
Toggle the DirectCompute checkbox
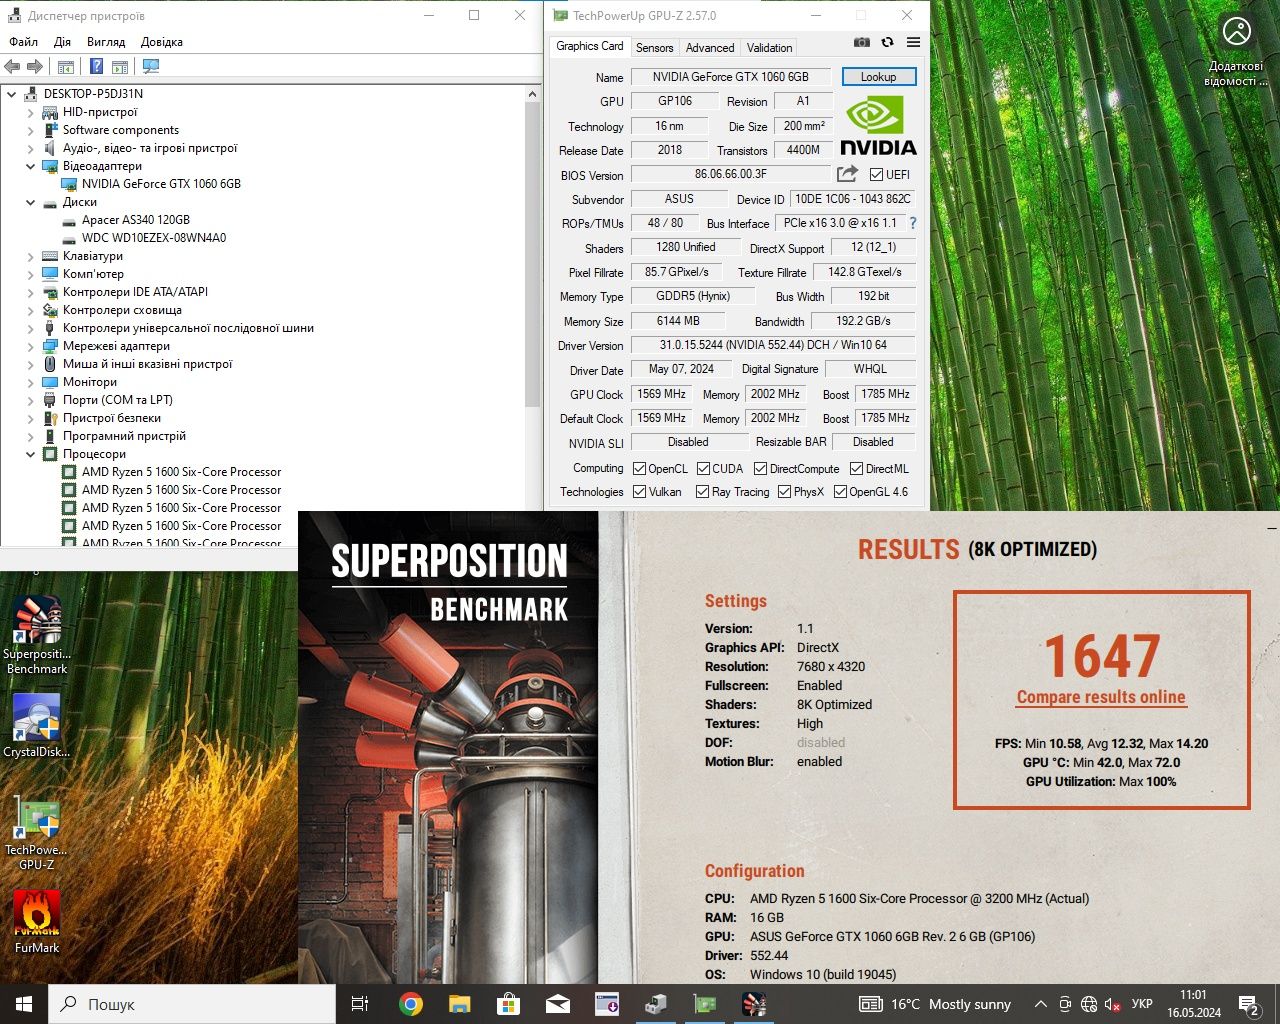pyautogui.click(x=760, y=468)
